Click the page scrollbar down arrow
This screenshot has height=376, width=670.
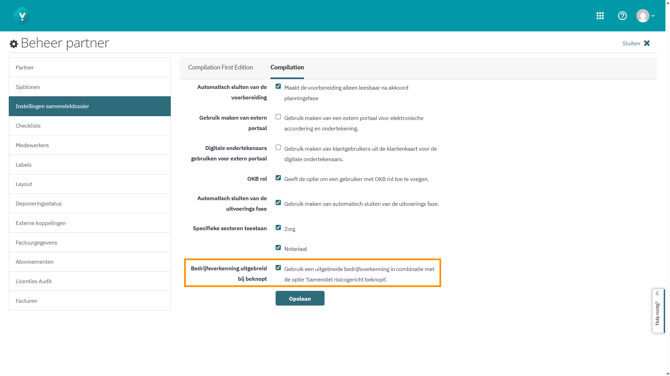(667, 373)
